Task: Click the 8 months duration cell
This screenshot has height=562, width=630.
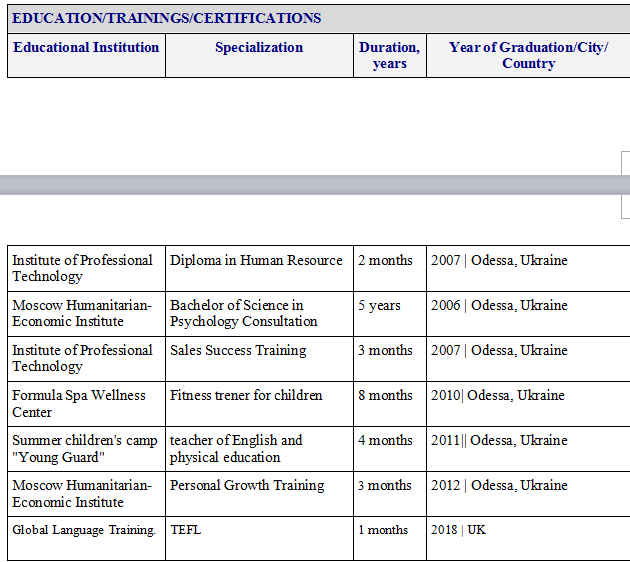Action: click(385, 395)
